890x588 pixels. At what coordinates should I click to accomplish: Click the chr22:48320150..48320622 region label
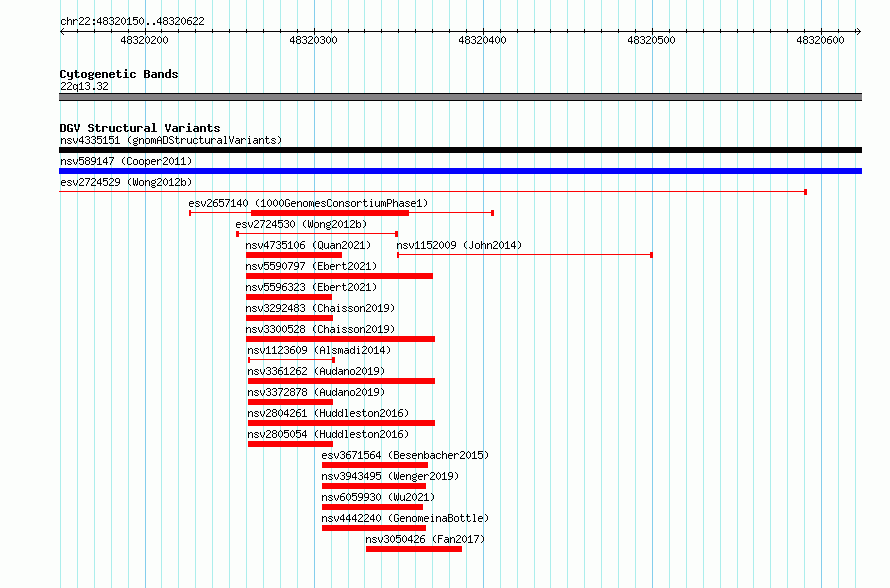132,21
